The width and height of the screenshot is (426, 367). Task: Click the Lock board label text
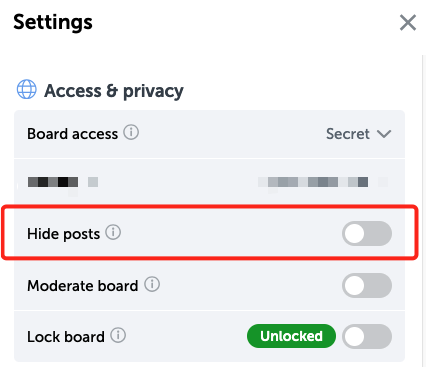click(66, 337)
